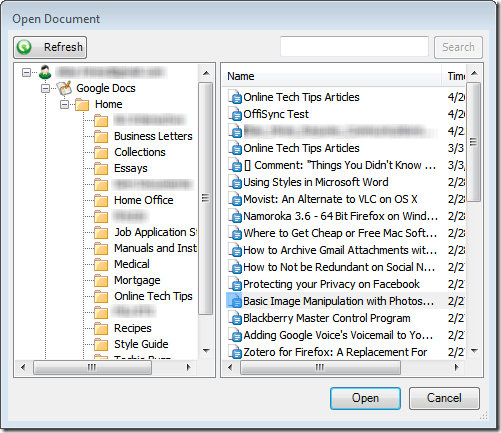Click the Recipes folder icon

[101, 328]
